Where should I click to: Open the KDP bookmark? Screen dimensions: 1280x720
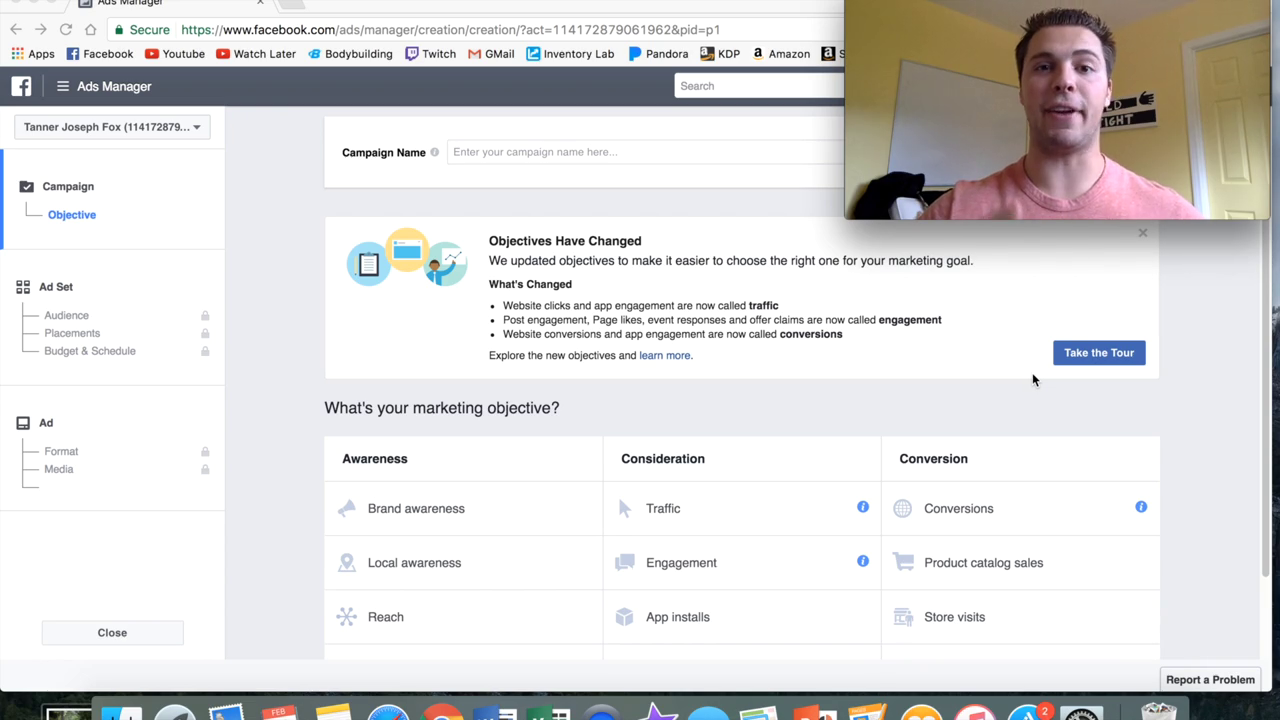click(x=720, y=54)
